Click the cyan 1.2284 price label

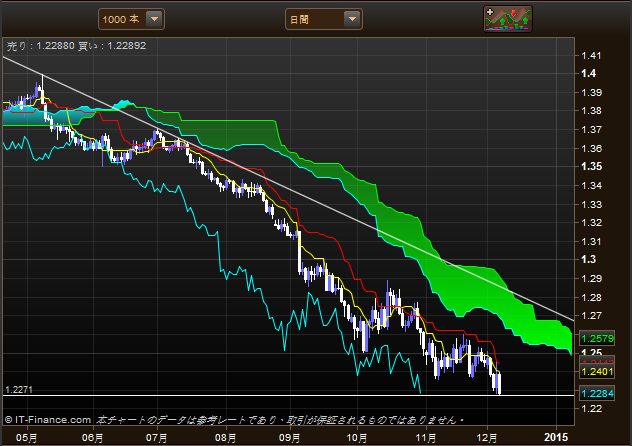597,393
